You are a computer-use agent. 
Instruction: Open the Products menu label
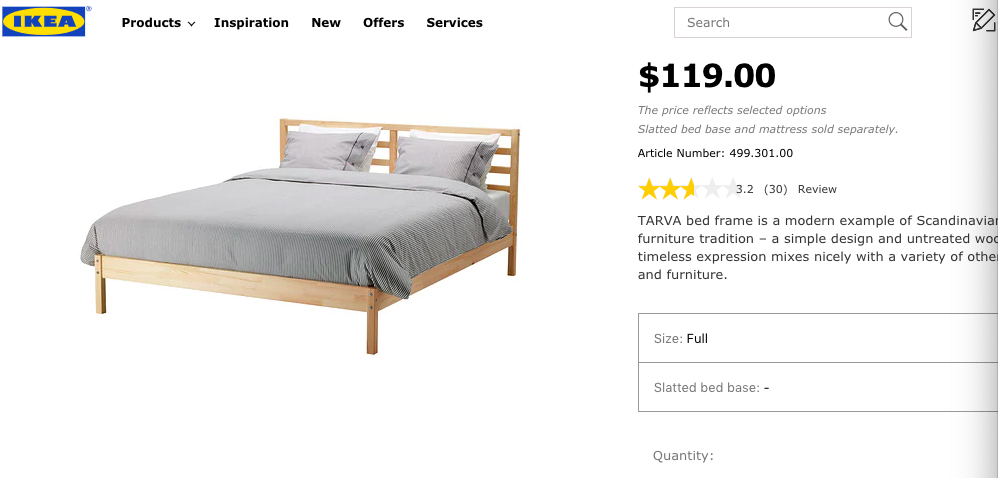(151, 23)
